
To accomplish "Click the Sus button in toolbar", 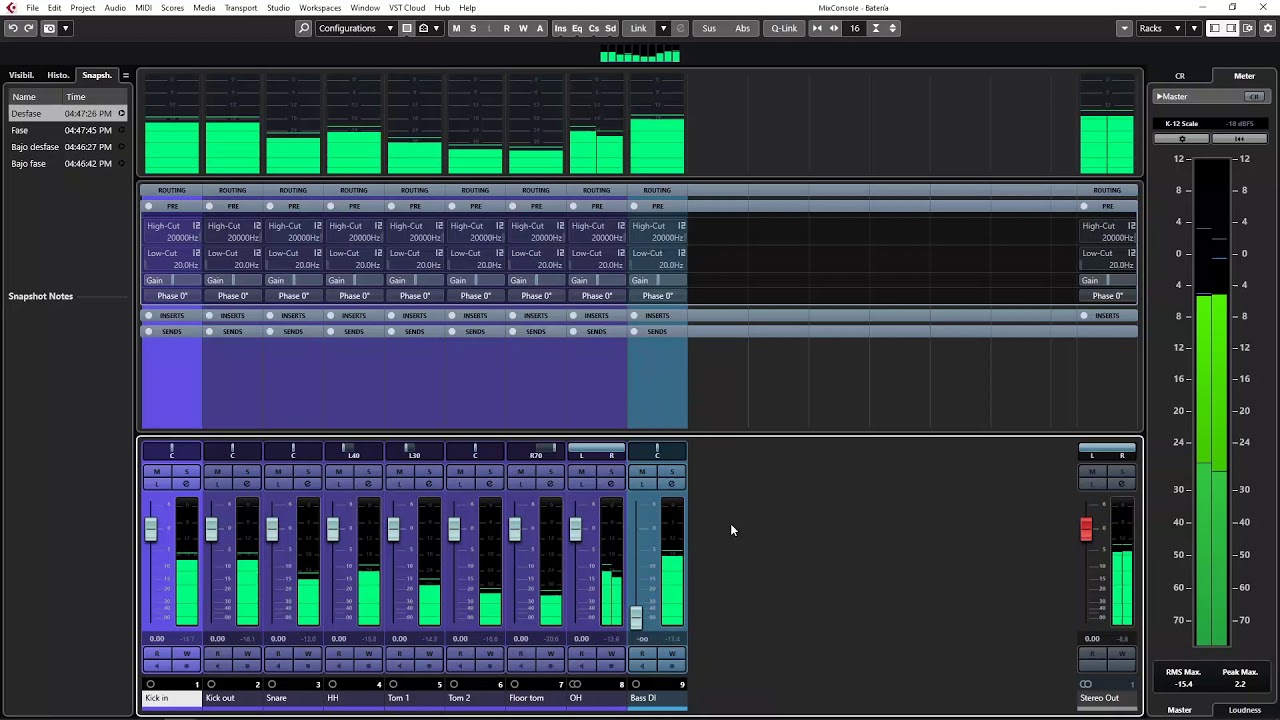I will coord(709,28).
